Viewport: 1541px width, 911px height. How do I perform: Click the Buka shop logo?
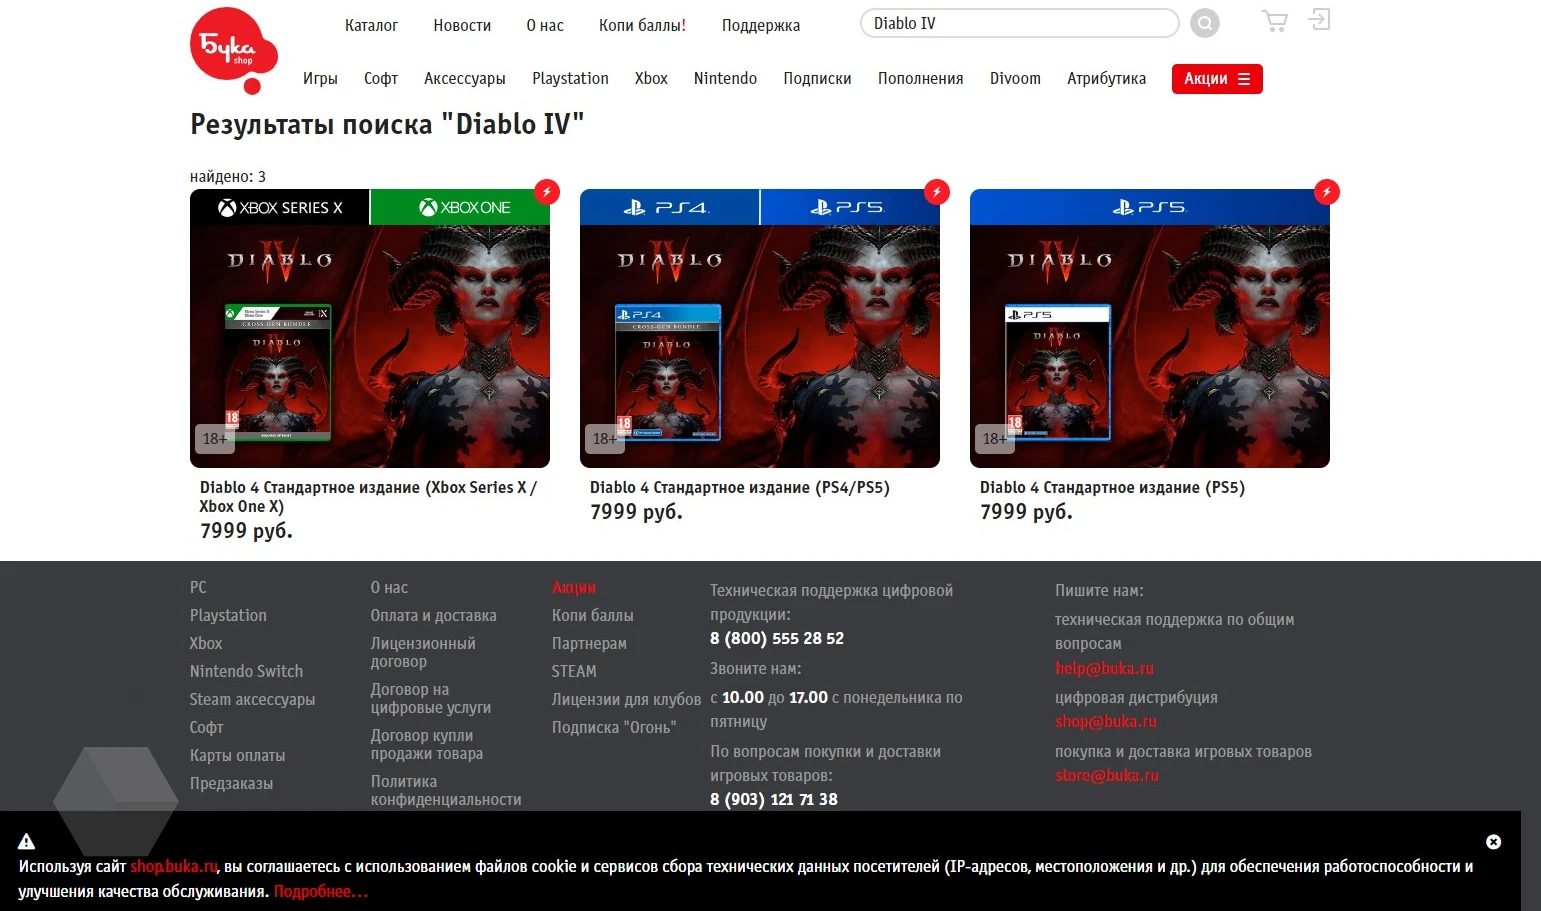233,49
